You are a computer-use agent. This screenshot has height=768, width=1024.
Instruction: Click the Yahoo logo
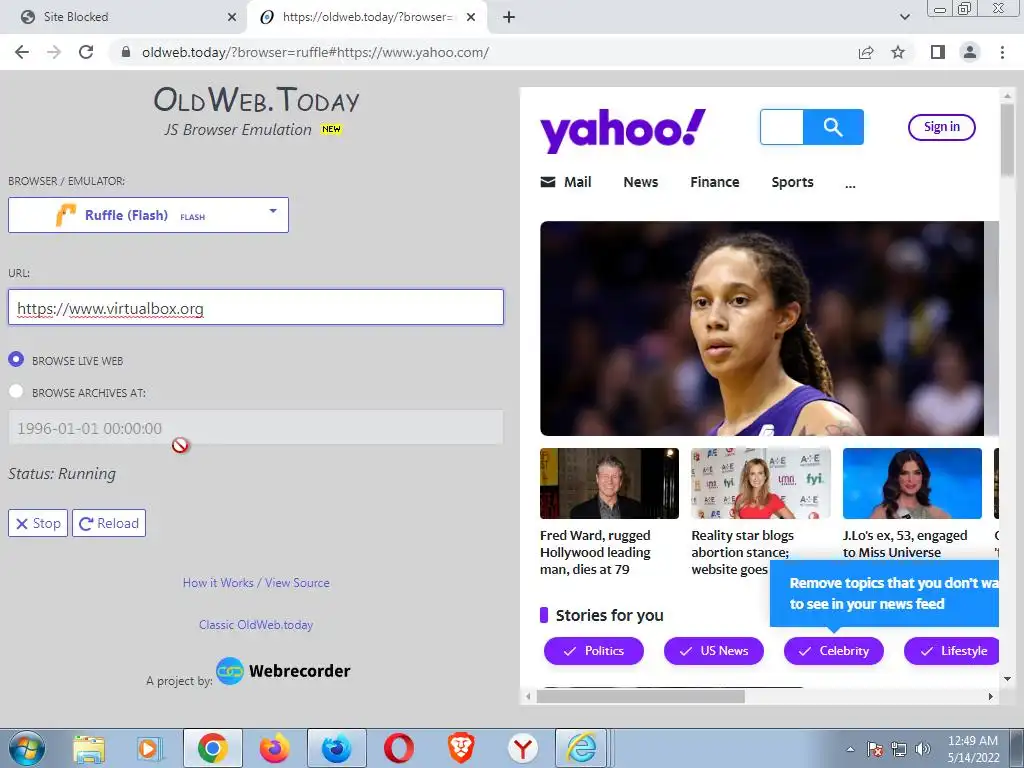[x=622, y=129]
